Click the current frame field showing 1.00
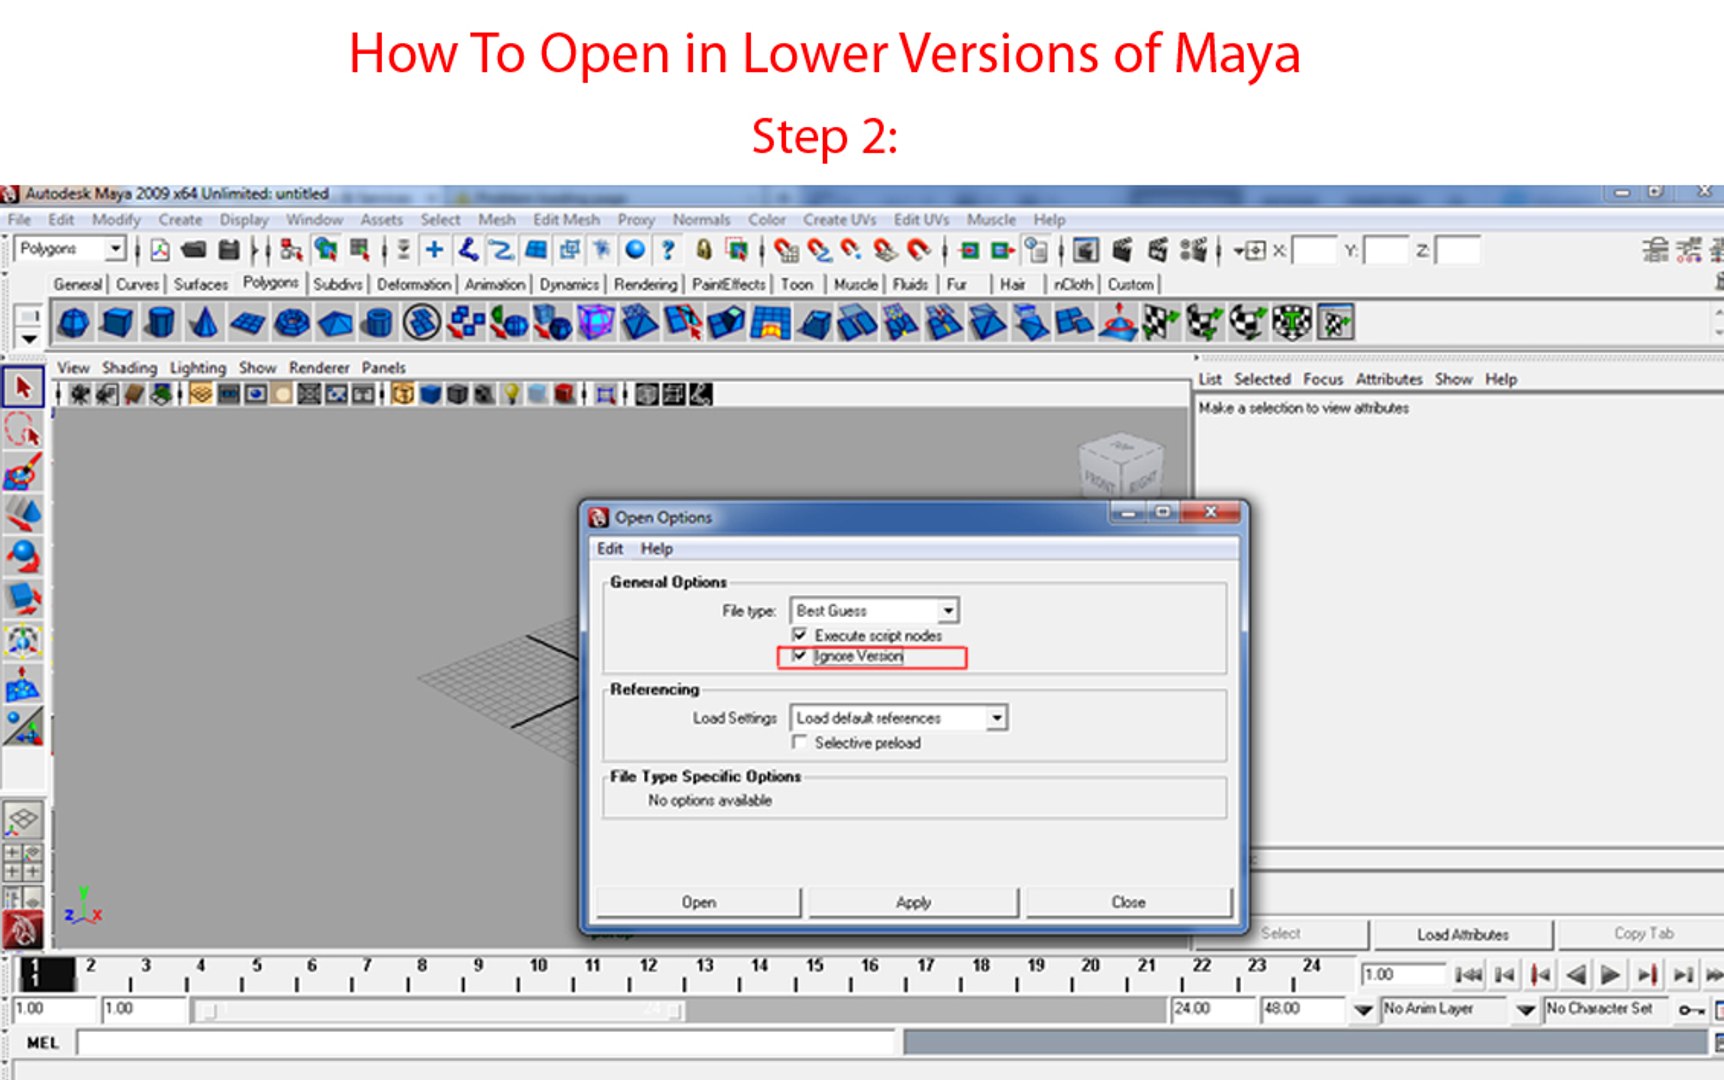 1402,974
